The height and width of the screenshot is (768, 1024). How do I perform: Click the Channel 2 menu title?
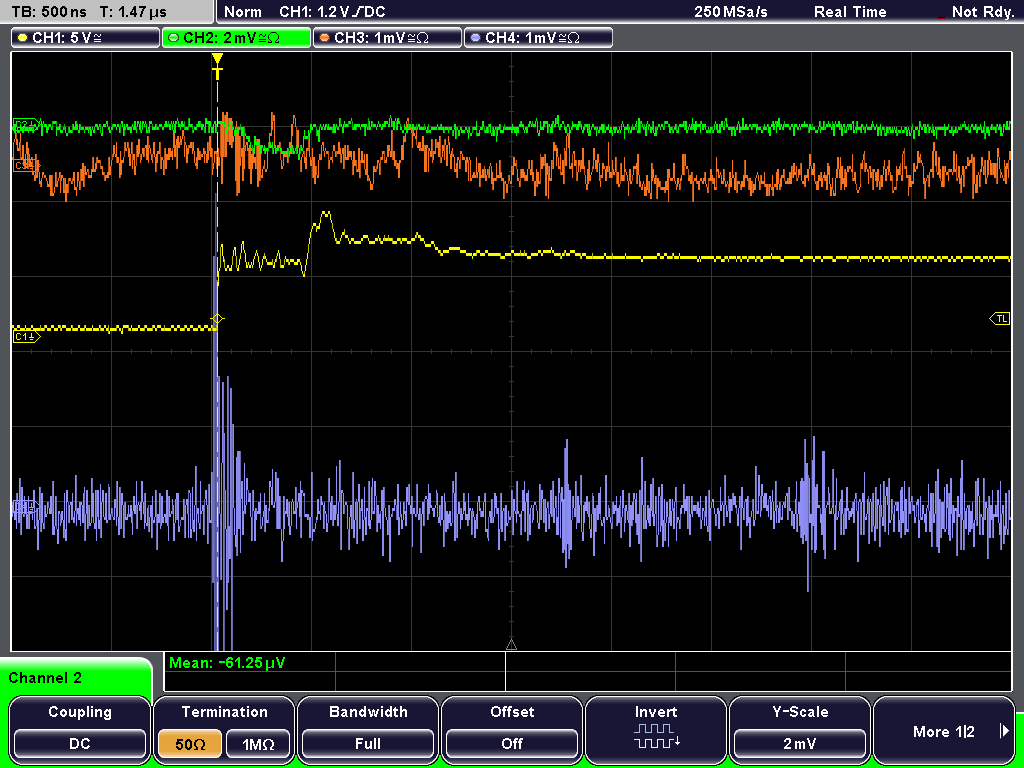point(45,678)
